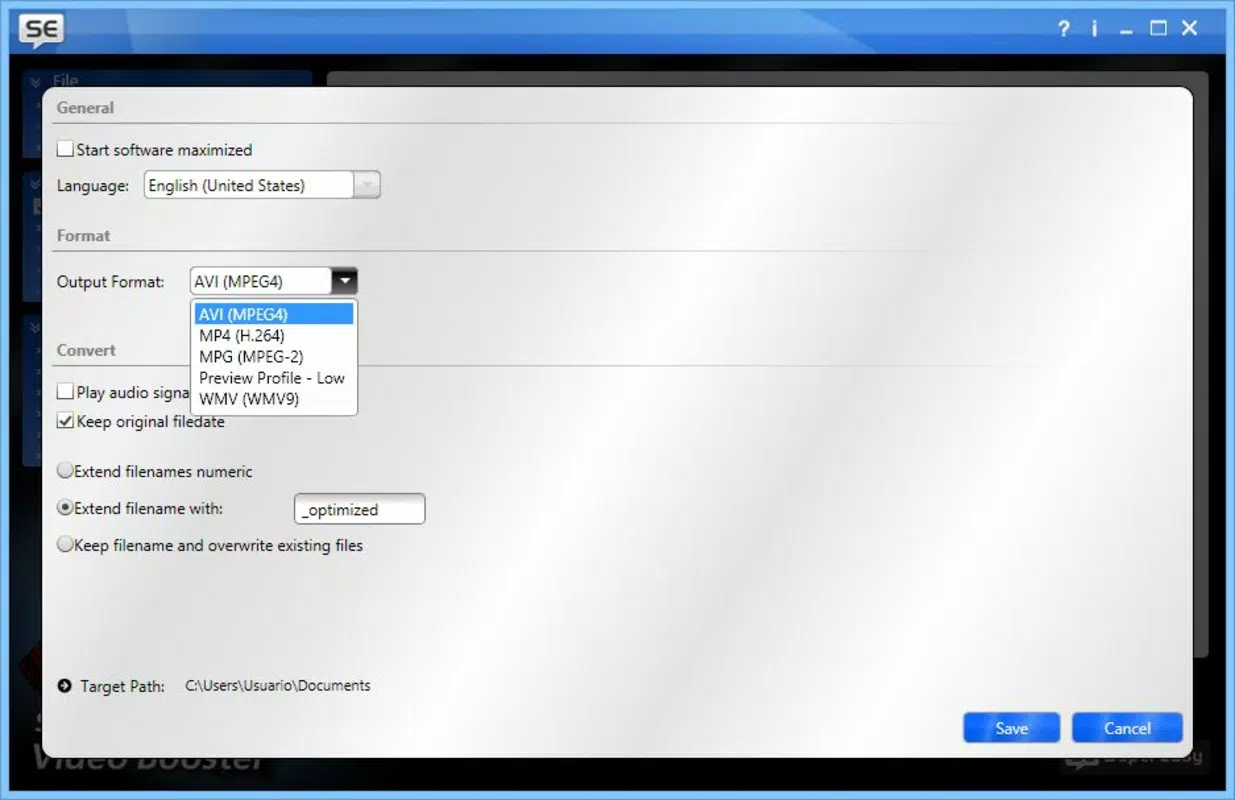
Task: Select WMV (WMV9) output format
Action: click(274, 399)
